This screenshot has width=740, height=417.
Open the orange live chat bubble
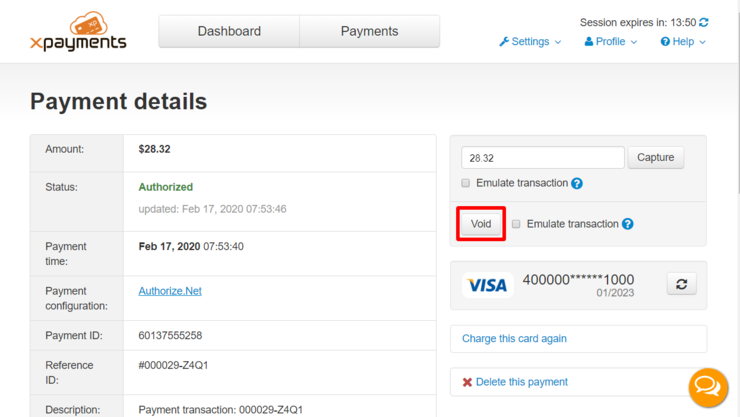point(708,388)
